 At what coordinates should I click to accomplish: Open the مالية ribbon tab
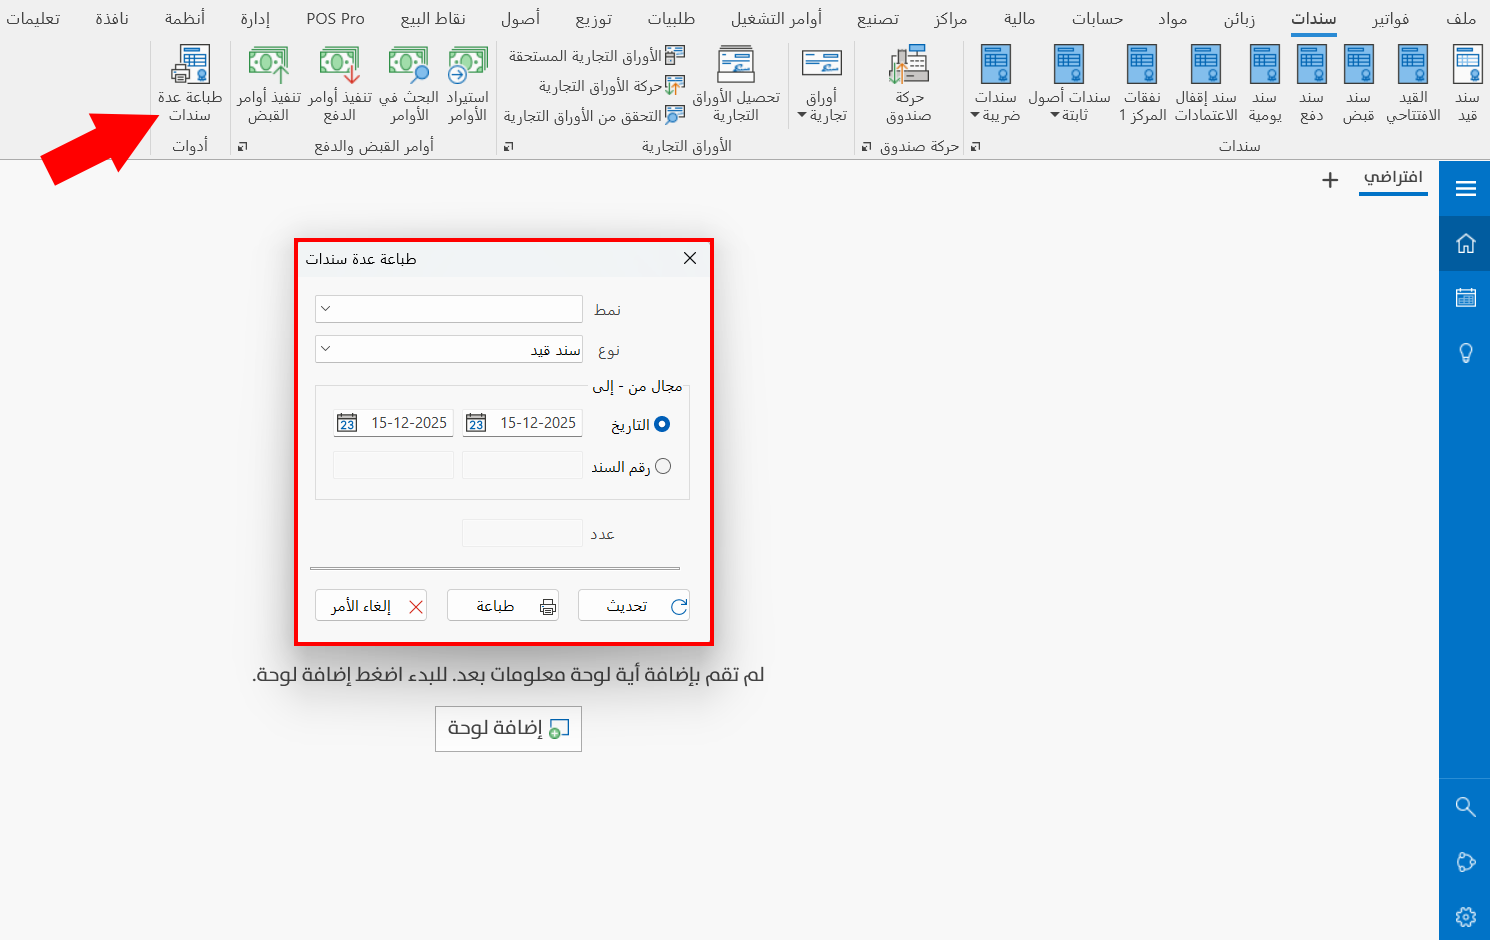[1019, 18]
